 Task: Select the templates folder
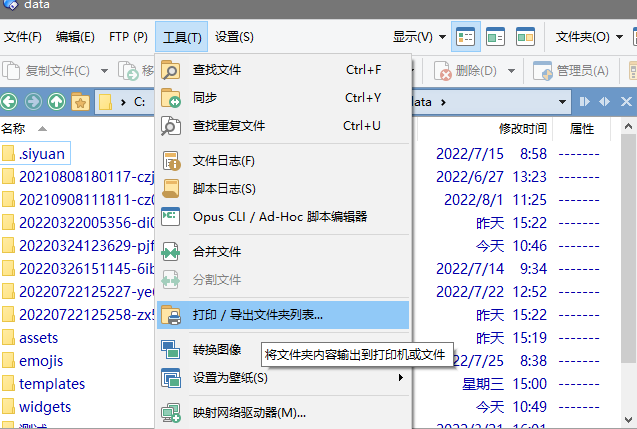43,384
